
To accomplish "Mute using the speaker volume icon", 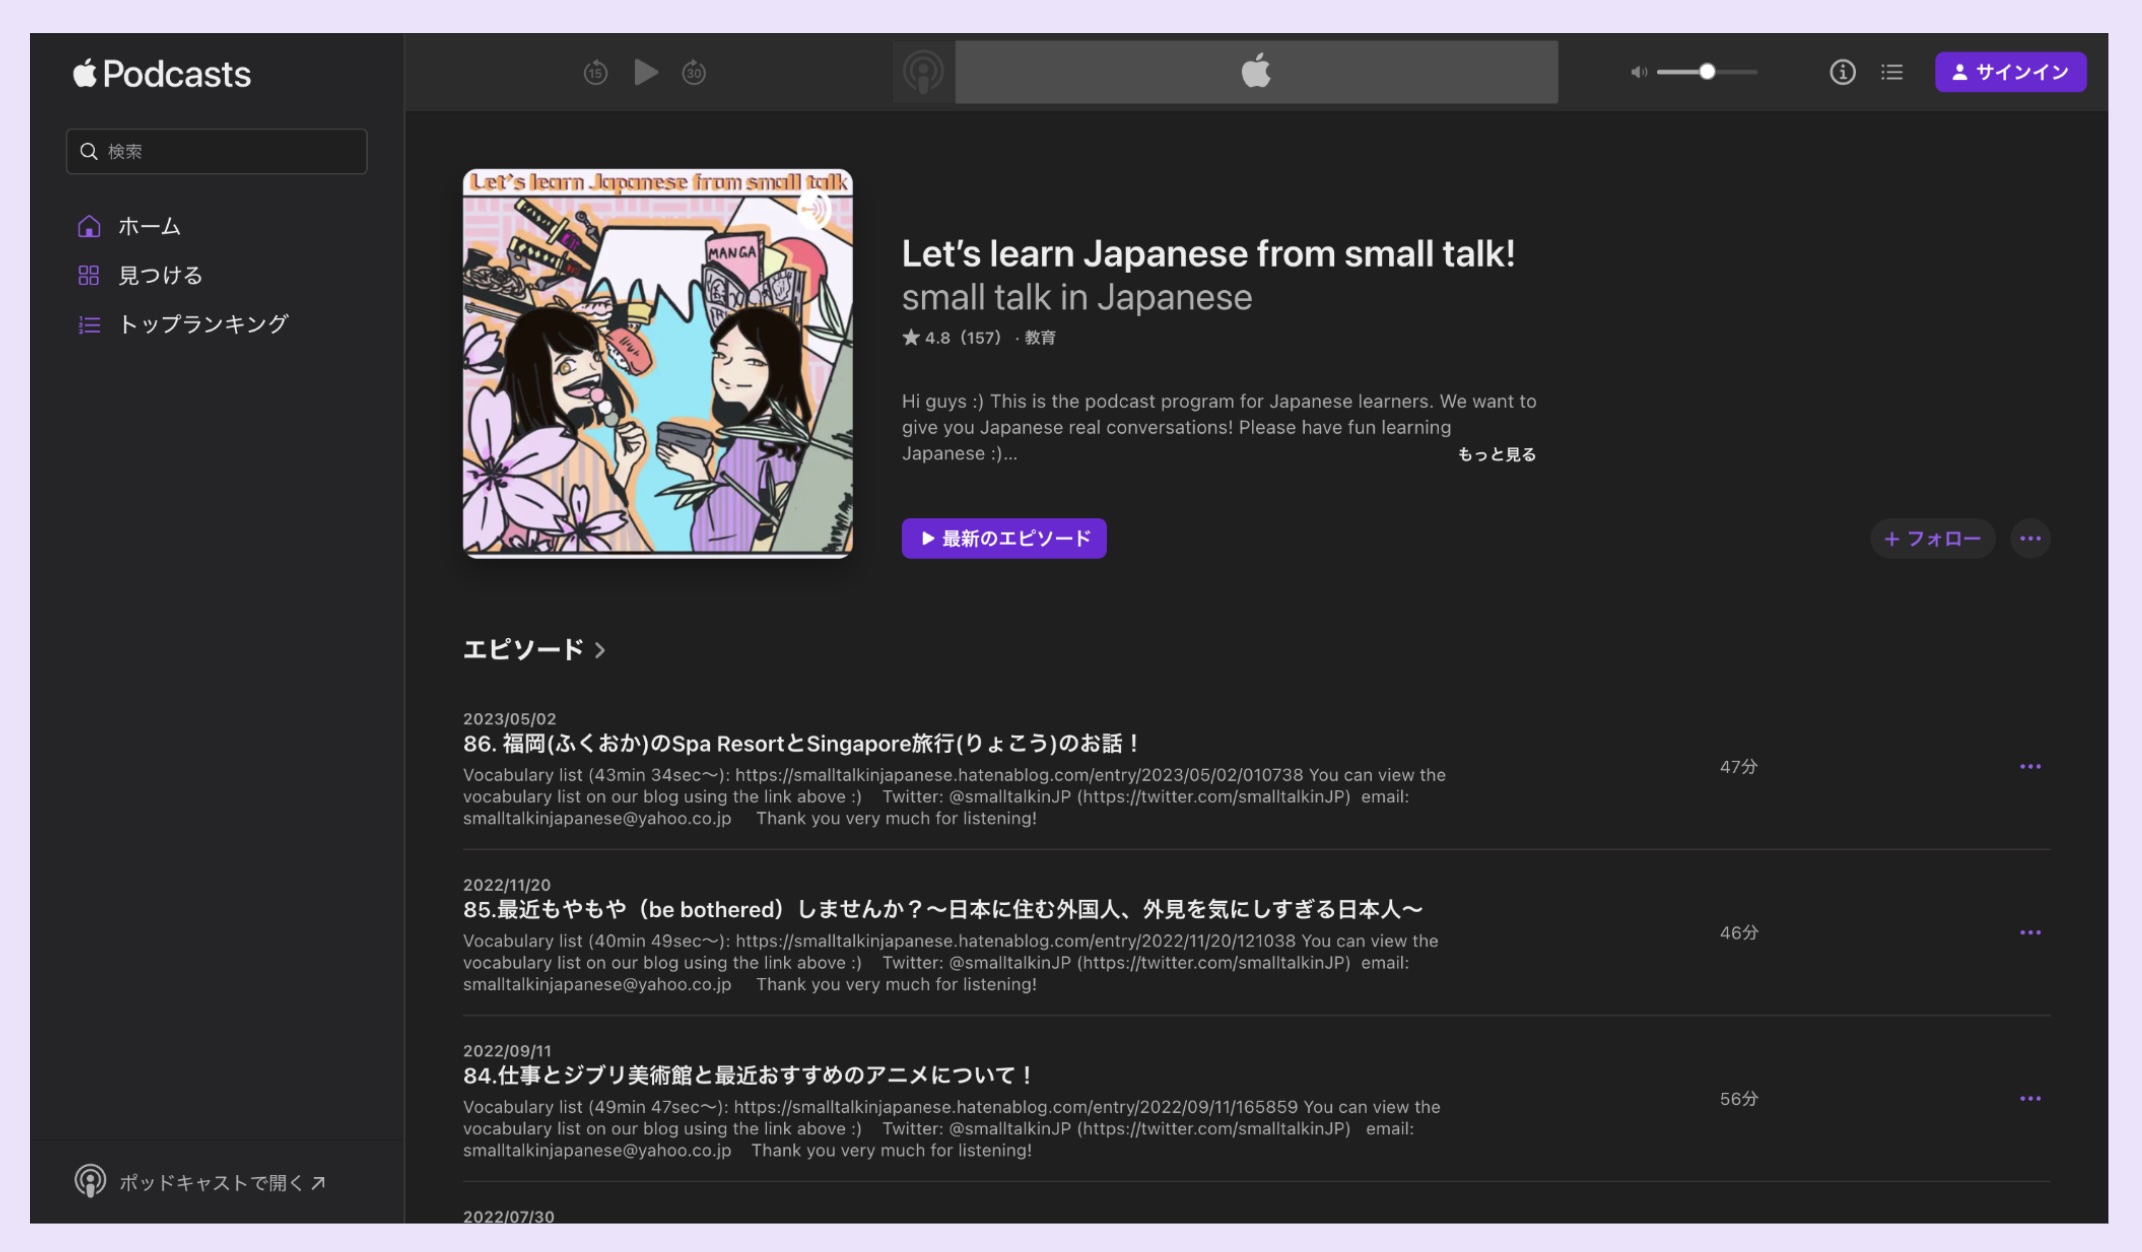I will pos(1638,72).
